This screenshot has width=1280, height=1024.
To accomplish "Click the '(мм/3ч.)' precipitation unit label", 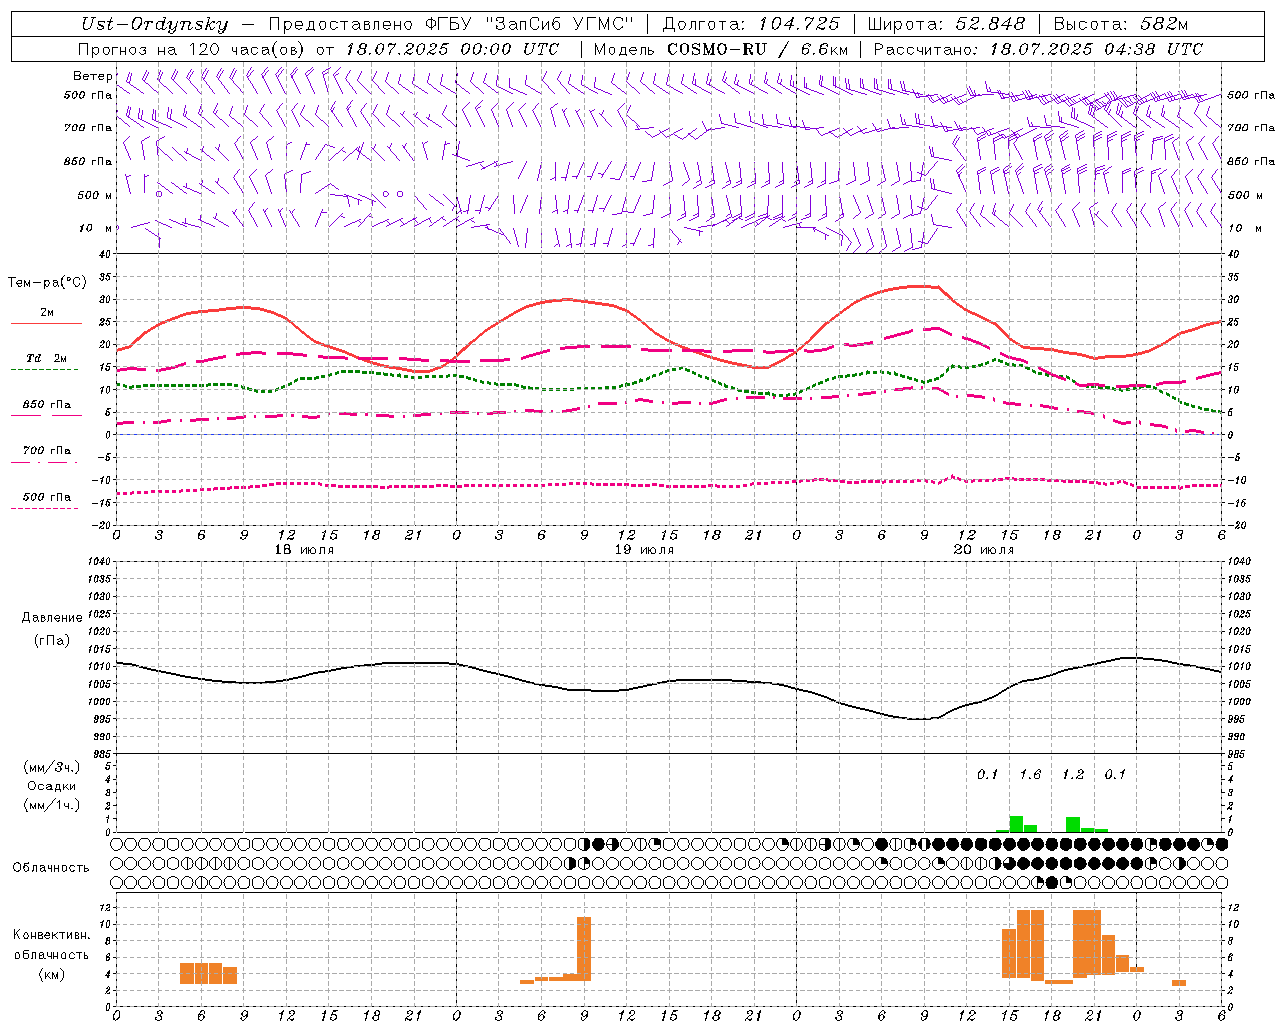I will (x=52, y=767).
